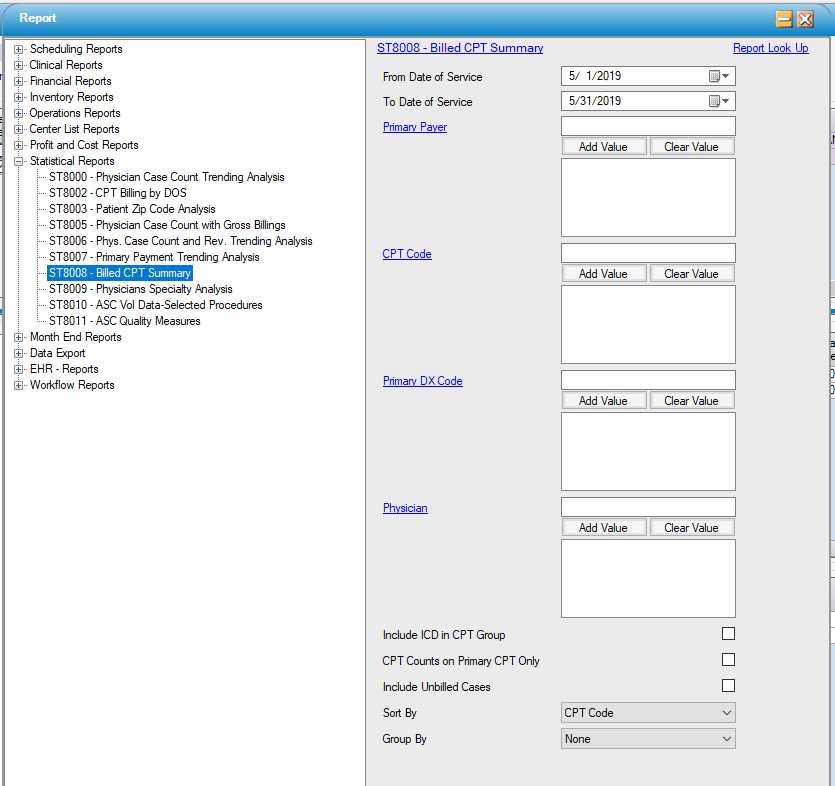Minimize the Report window
835x786 pixels.
click(x=784, y=19)
